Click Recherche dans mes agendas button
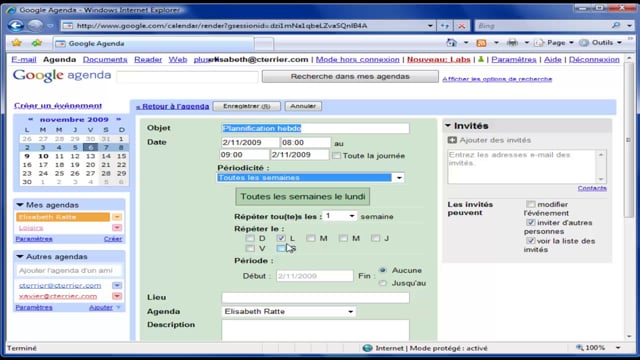The image size is (640, 360). [x=350, y=76]
